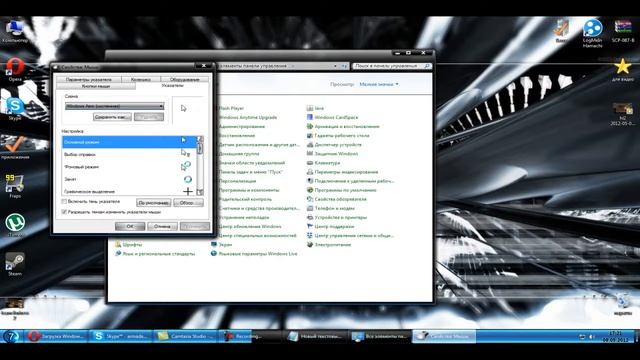The height and width of the screenshot is (360, 640).
Task: Open the Fraps desktop shortcut
Action: click(x=15, y=186)
